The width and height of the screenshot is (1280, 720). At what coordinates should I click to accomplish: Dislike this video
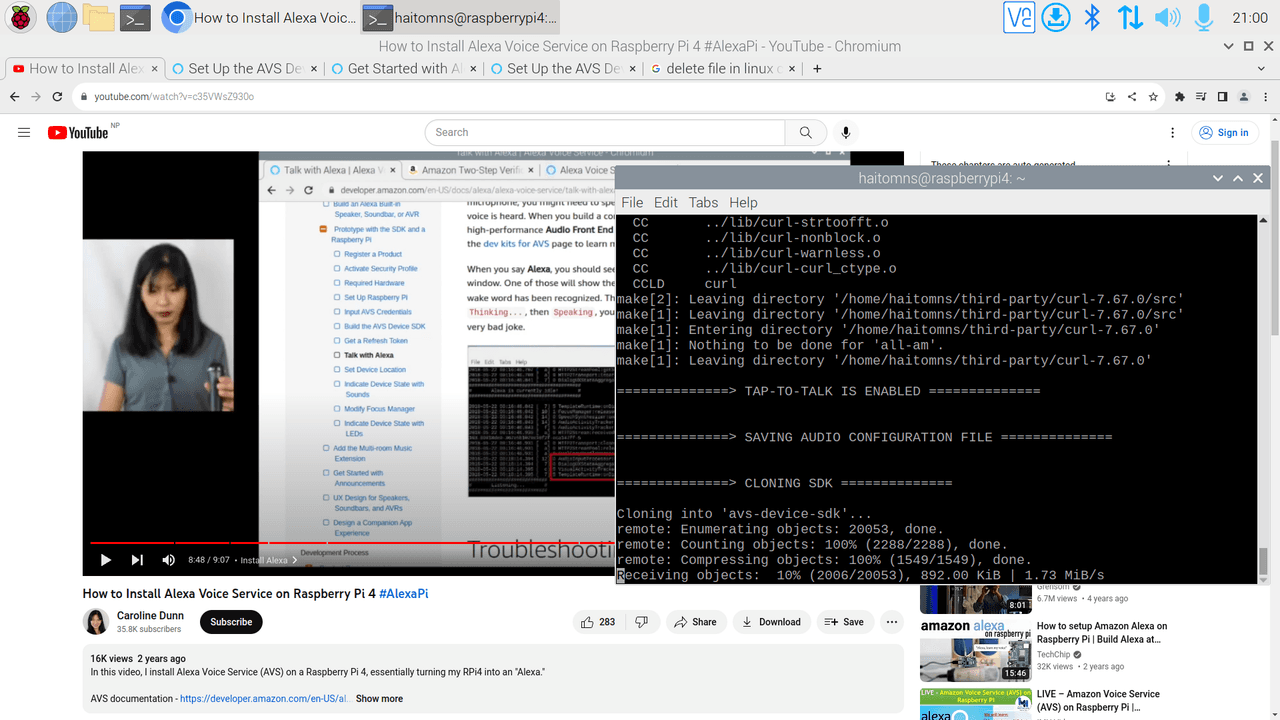click(642, 622)
